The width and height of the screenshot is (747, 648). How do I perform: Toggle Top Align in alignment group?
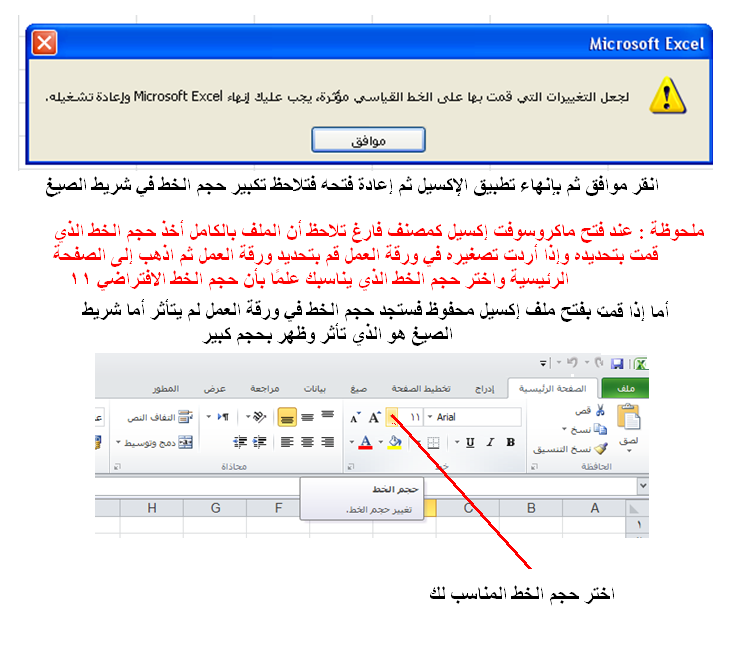(328, 416)
